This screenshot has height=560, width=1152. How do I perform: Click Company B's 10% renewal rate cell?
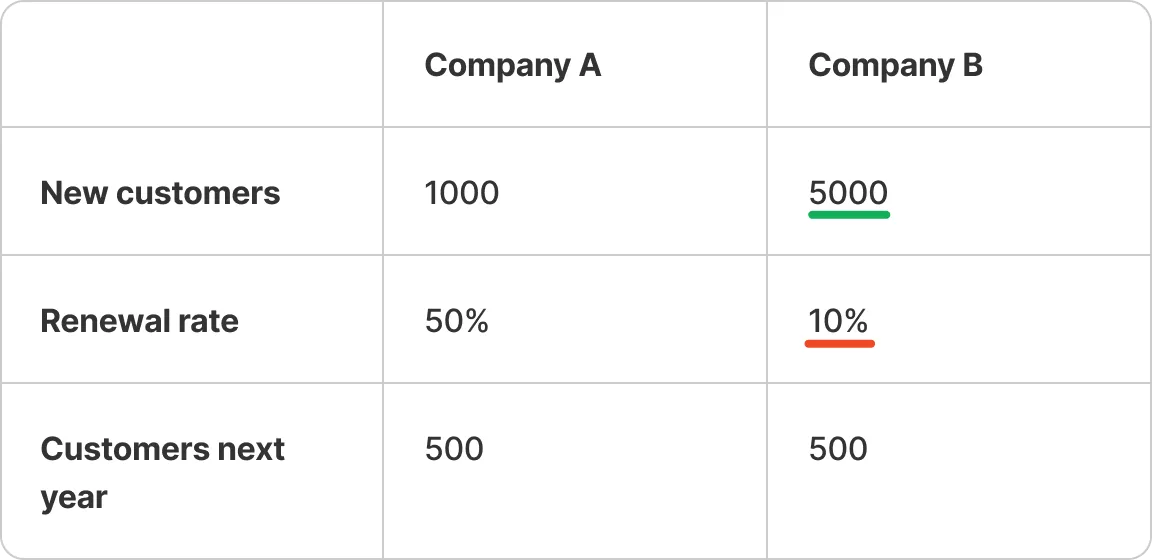(838, 321)
